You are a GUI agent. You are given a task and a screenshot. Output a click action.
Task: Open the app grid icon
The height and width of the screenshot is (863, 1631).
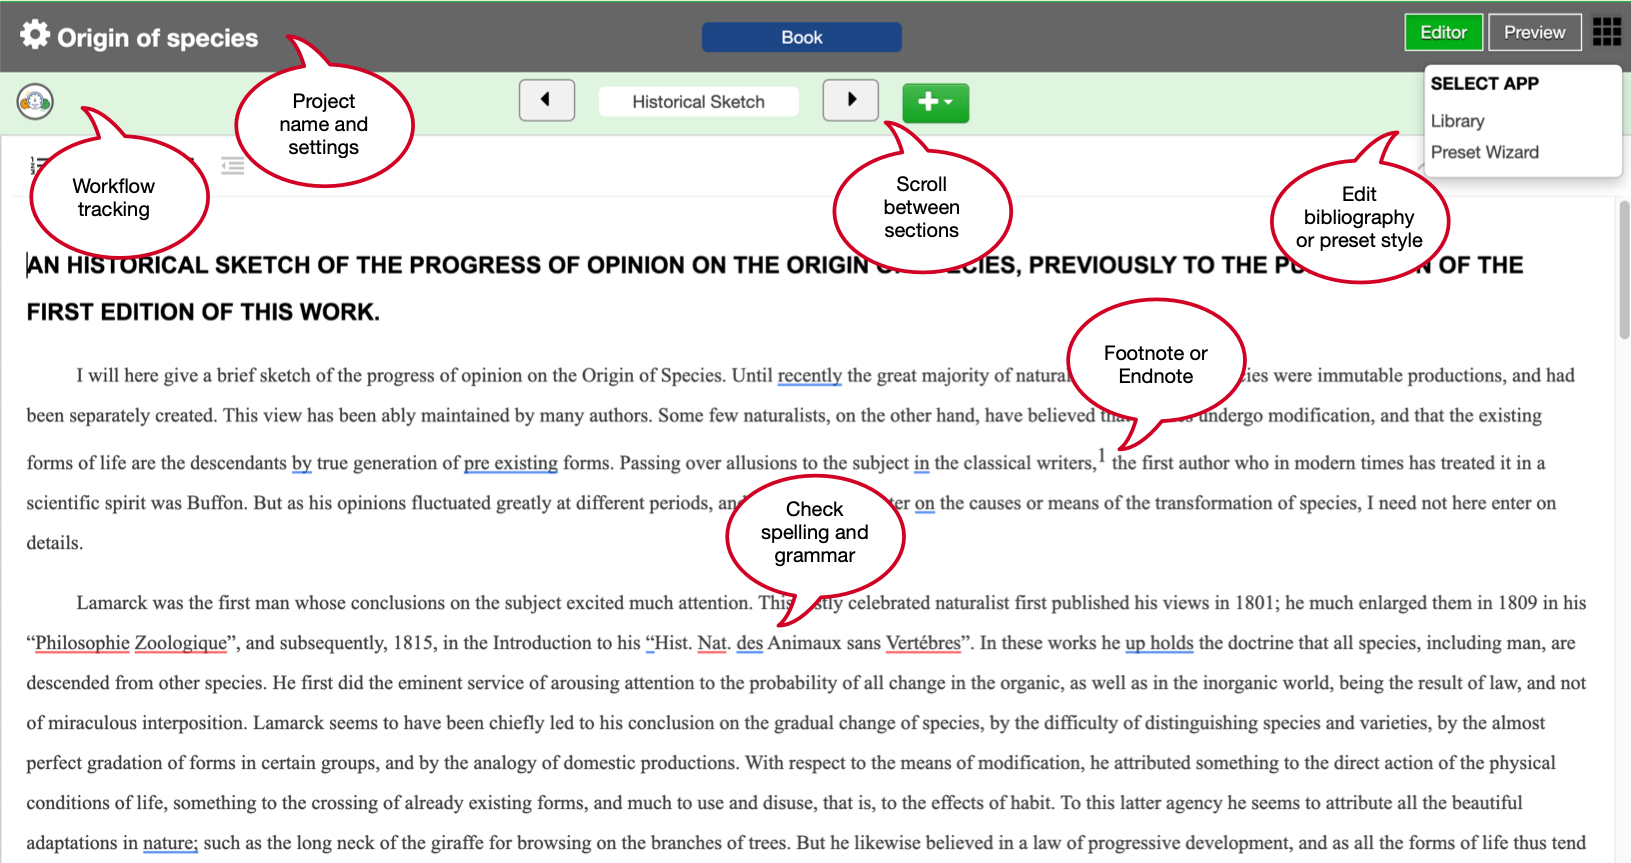pyautogui.click(x=1606, y=32)
